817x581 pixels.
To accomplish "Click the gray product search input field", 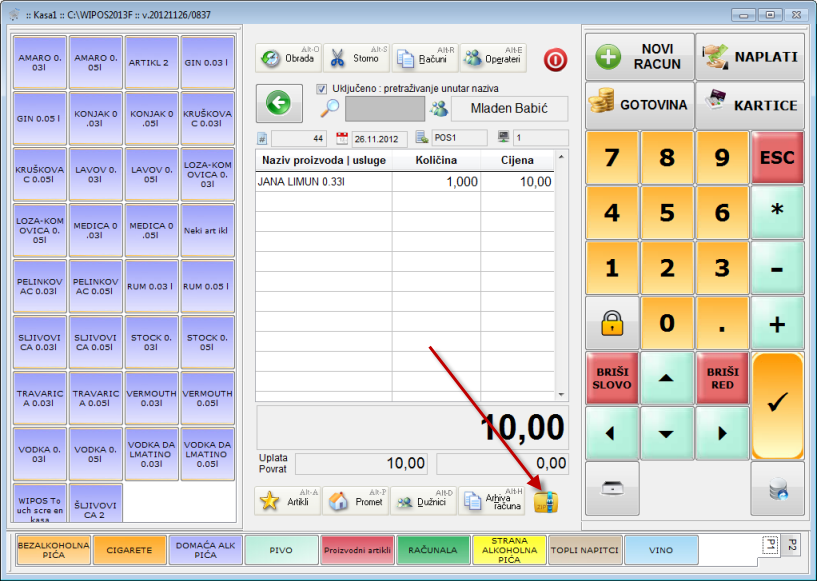I will pos(384,109).
